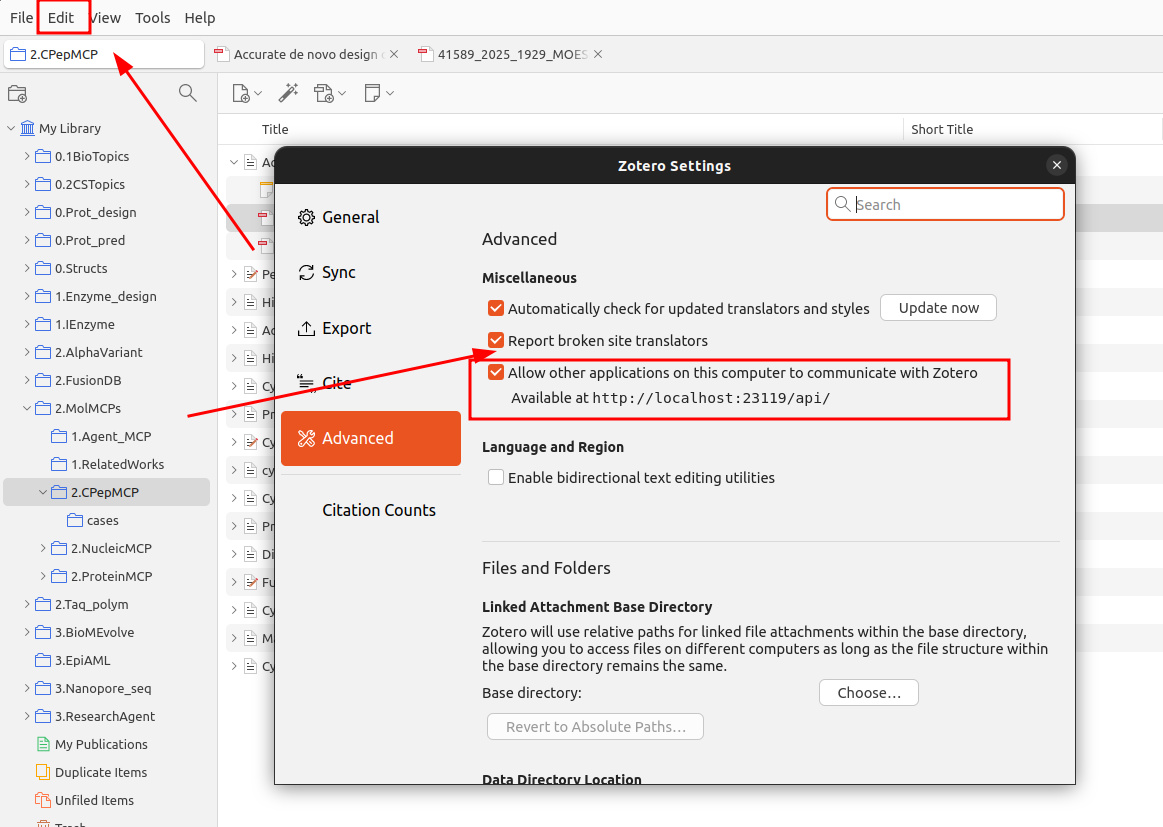Collapse the My Library tree
Screen dimensions: 1163x827
(11, 128)
